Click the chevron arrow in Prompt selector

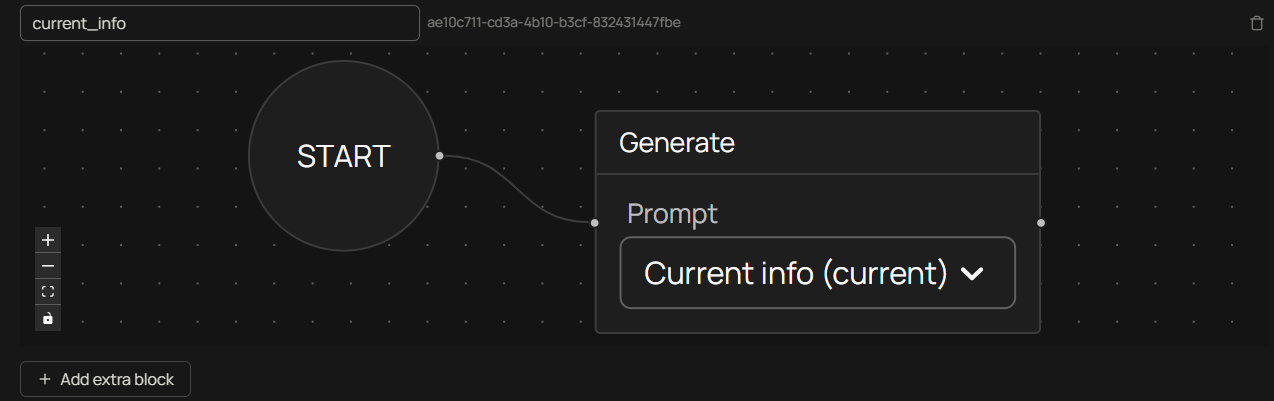coord(972,274)
